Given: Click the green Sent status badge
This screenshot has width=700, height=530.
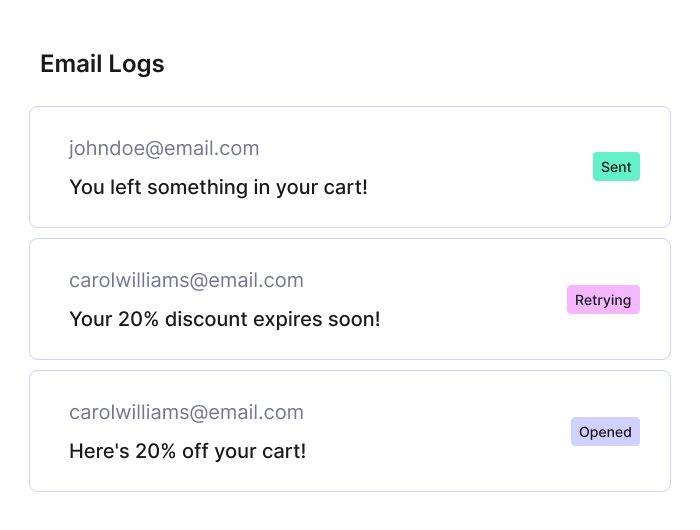Looking at the screenshot, I should click(616, 167).
